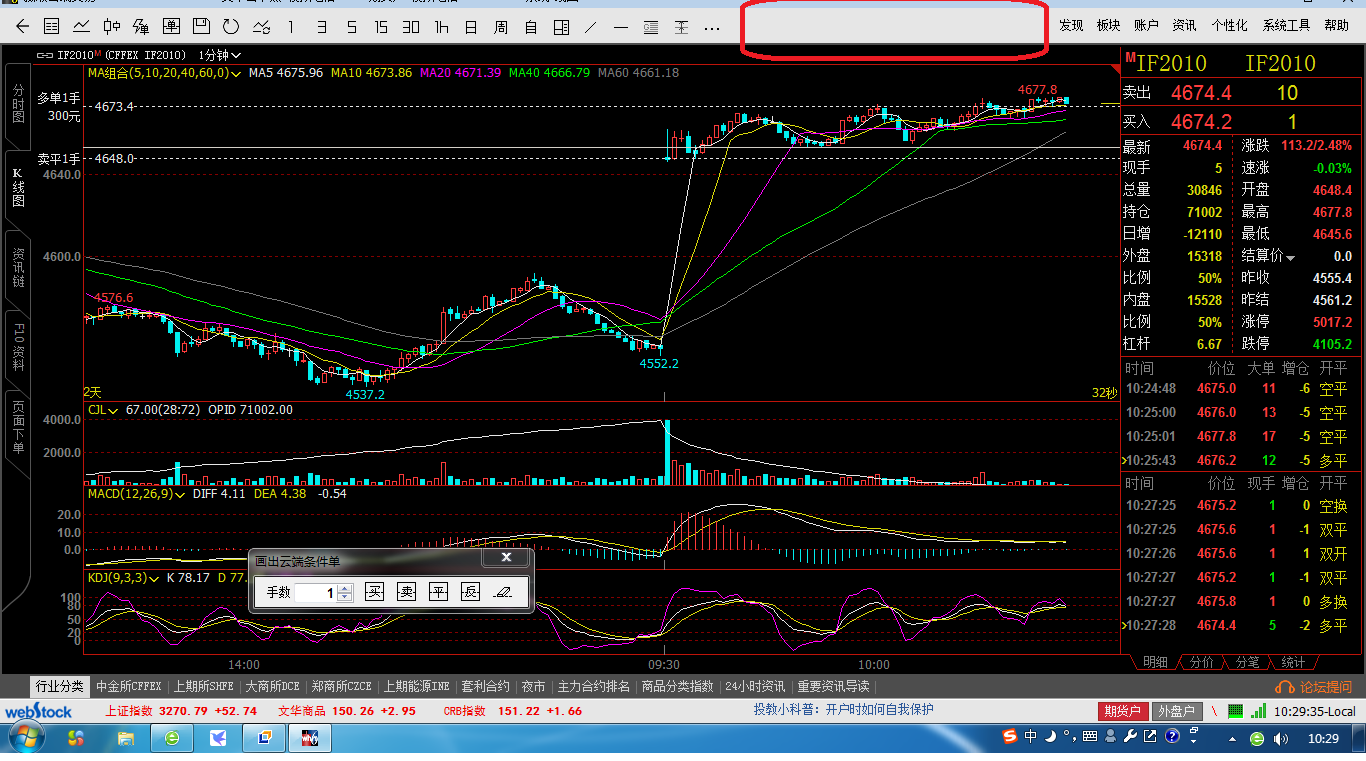This screenshot has width=1366, height=761.
Task: Click the 买 buy icon in the order dialog
Action: (x=374, y=592)
